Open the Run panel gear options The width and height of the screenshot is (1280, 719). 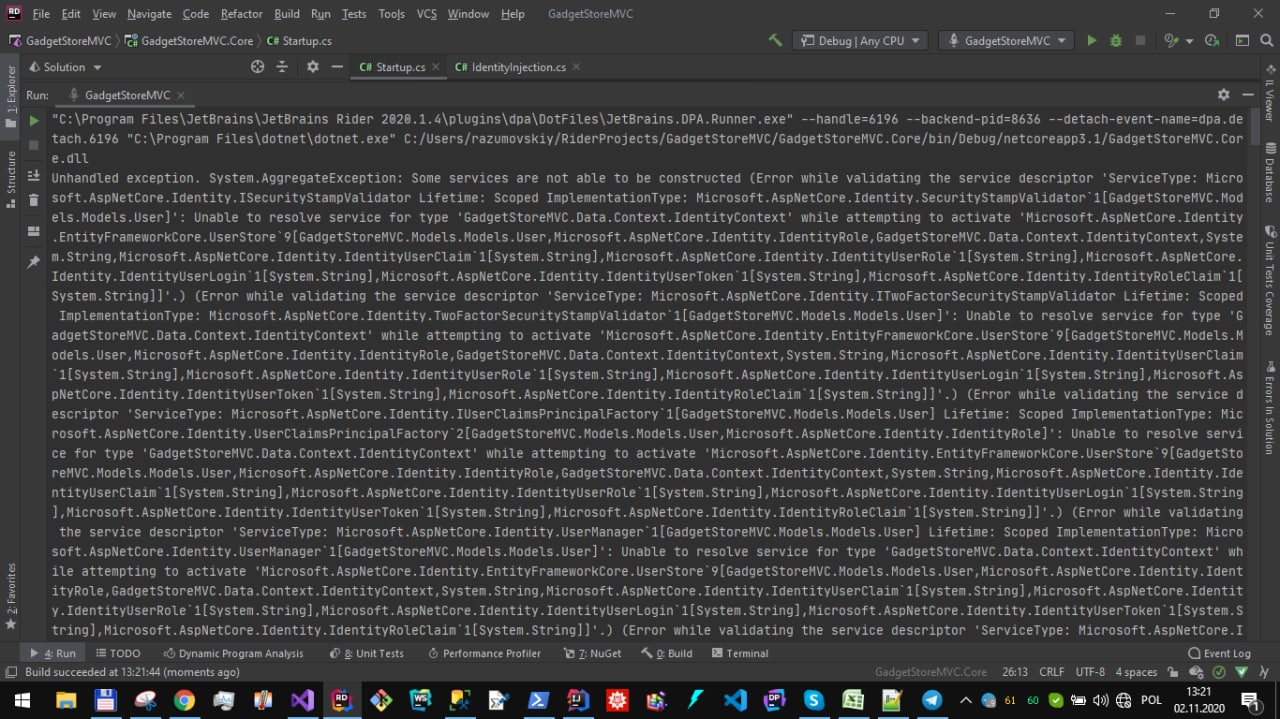[x=1223, y=95]
